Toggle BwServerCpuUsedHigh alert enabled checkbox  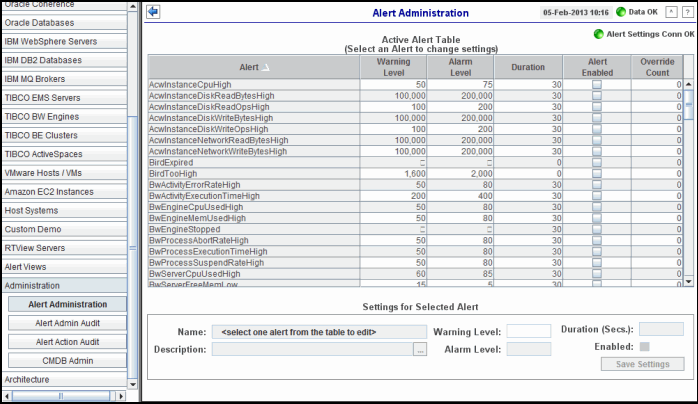[x=597, y=274]
